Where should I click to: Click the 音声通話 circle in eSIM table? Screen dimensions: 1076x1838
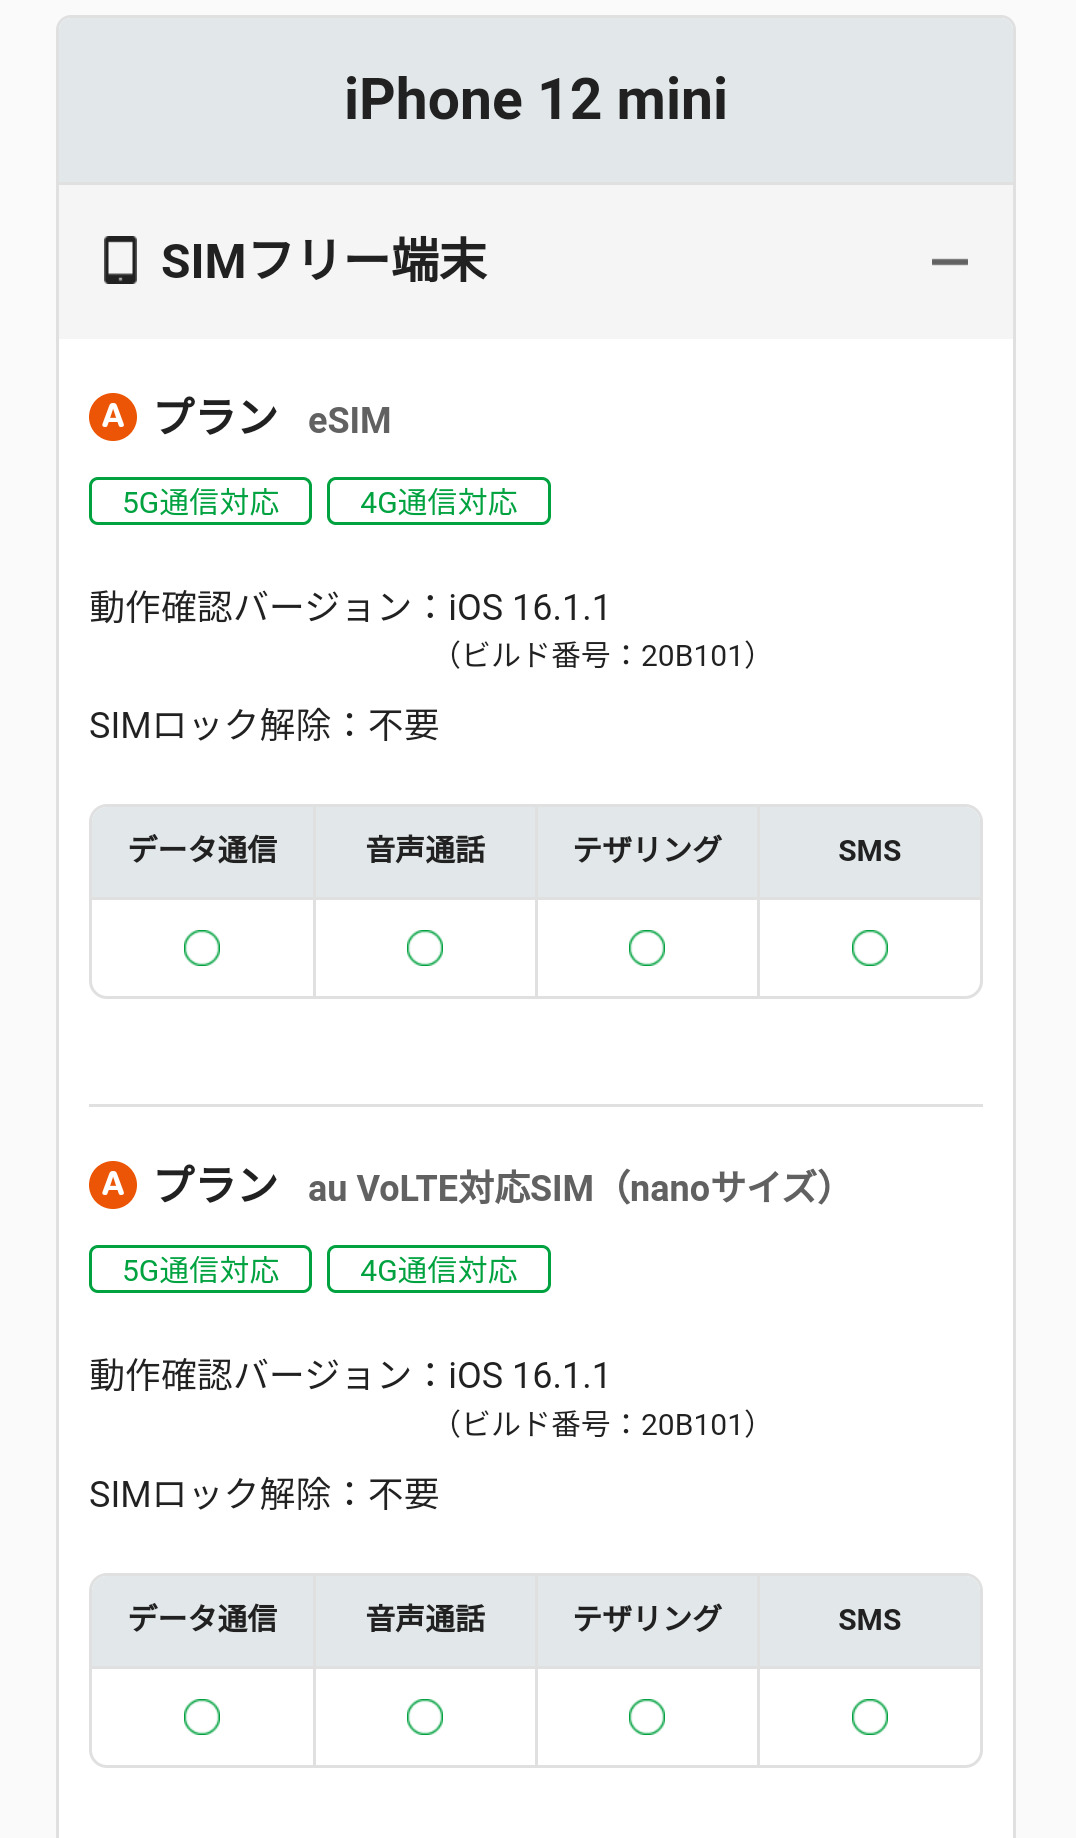[x=425, y=948]
